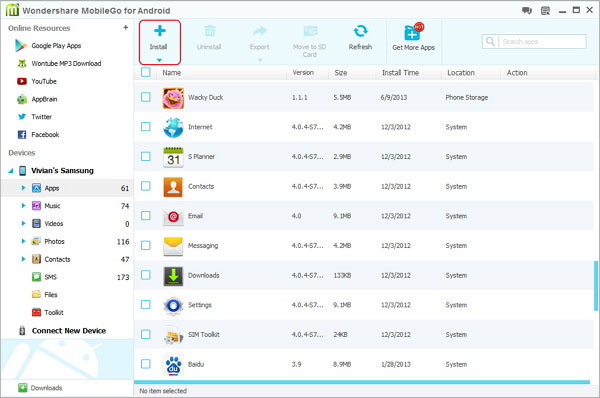
Task: Check the S Planner checkbox
Action: [x=145, y=156]
